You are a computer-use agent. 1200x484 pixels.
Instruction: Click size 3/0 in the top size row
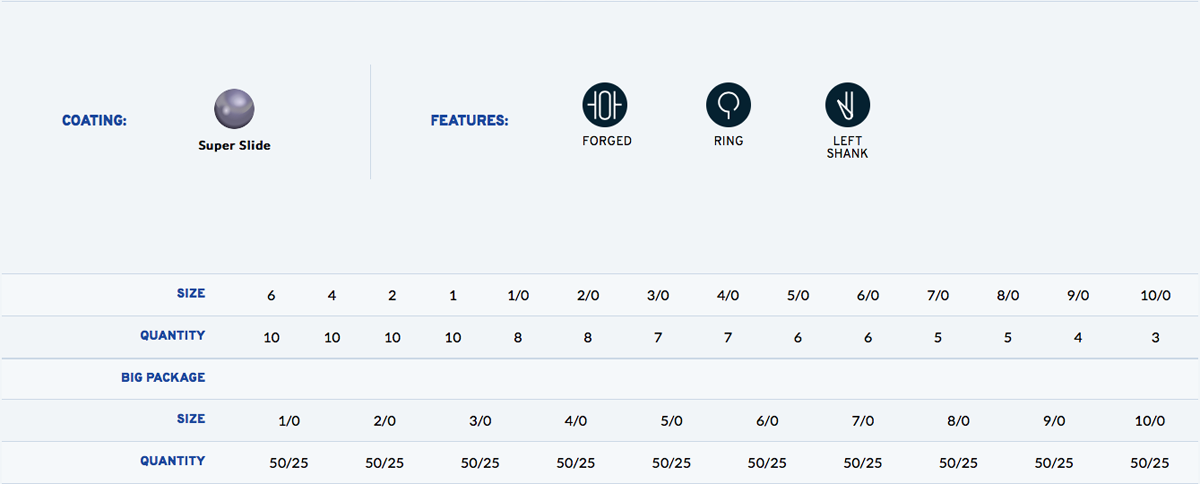(x=657, y=296)
